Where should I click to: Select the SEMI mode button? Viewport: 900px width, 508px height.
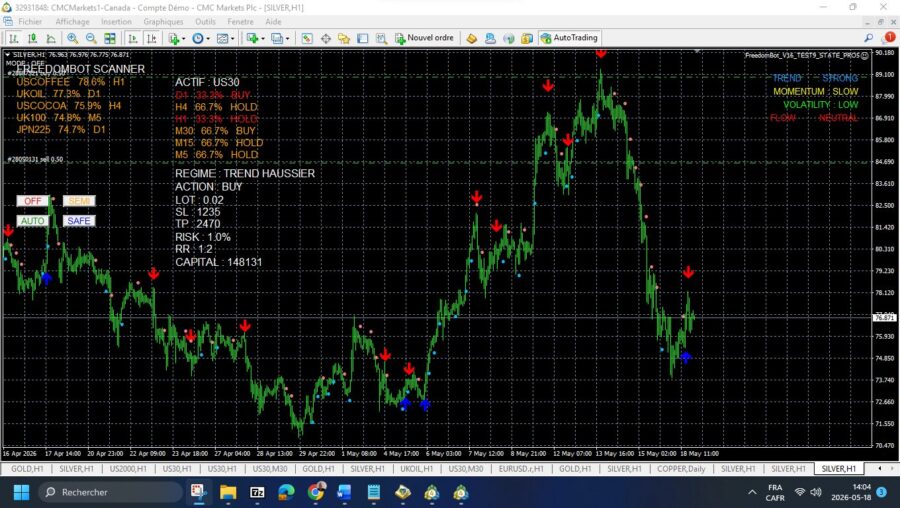[x=79, y=201]
